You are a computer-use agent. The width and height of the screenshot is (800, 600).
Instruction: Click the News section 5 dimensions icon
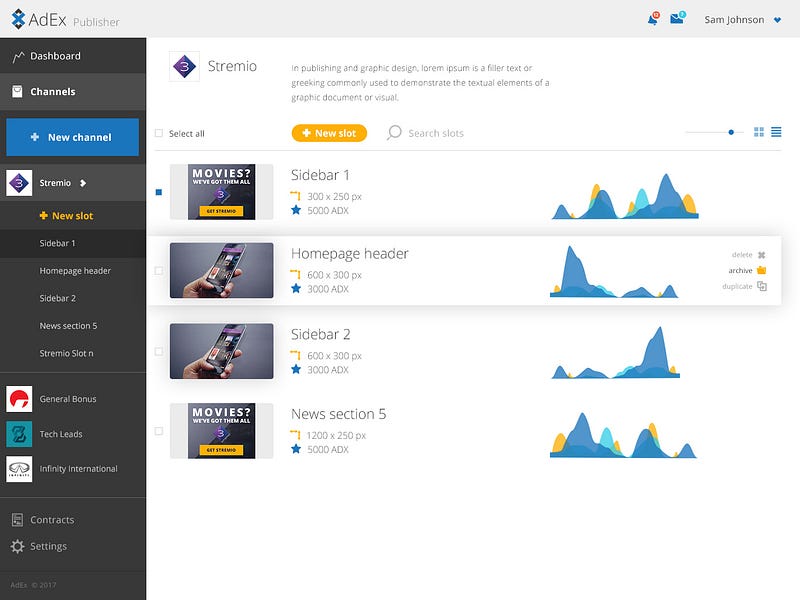pos(295,435)
